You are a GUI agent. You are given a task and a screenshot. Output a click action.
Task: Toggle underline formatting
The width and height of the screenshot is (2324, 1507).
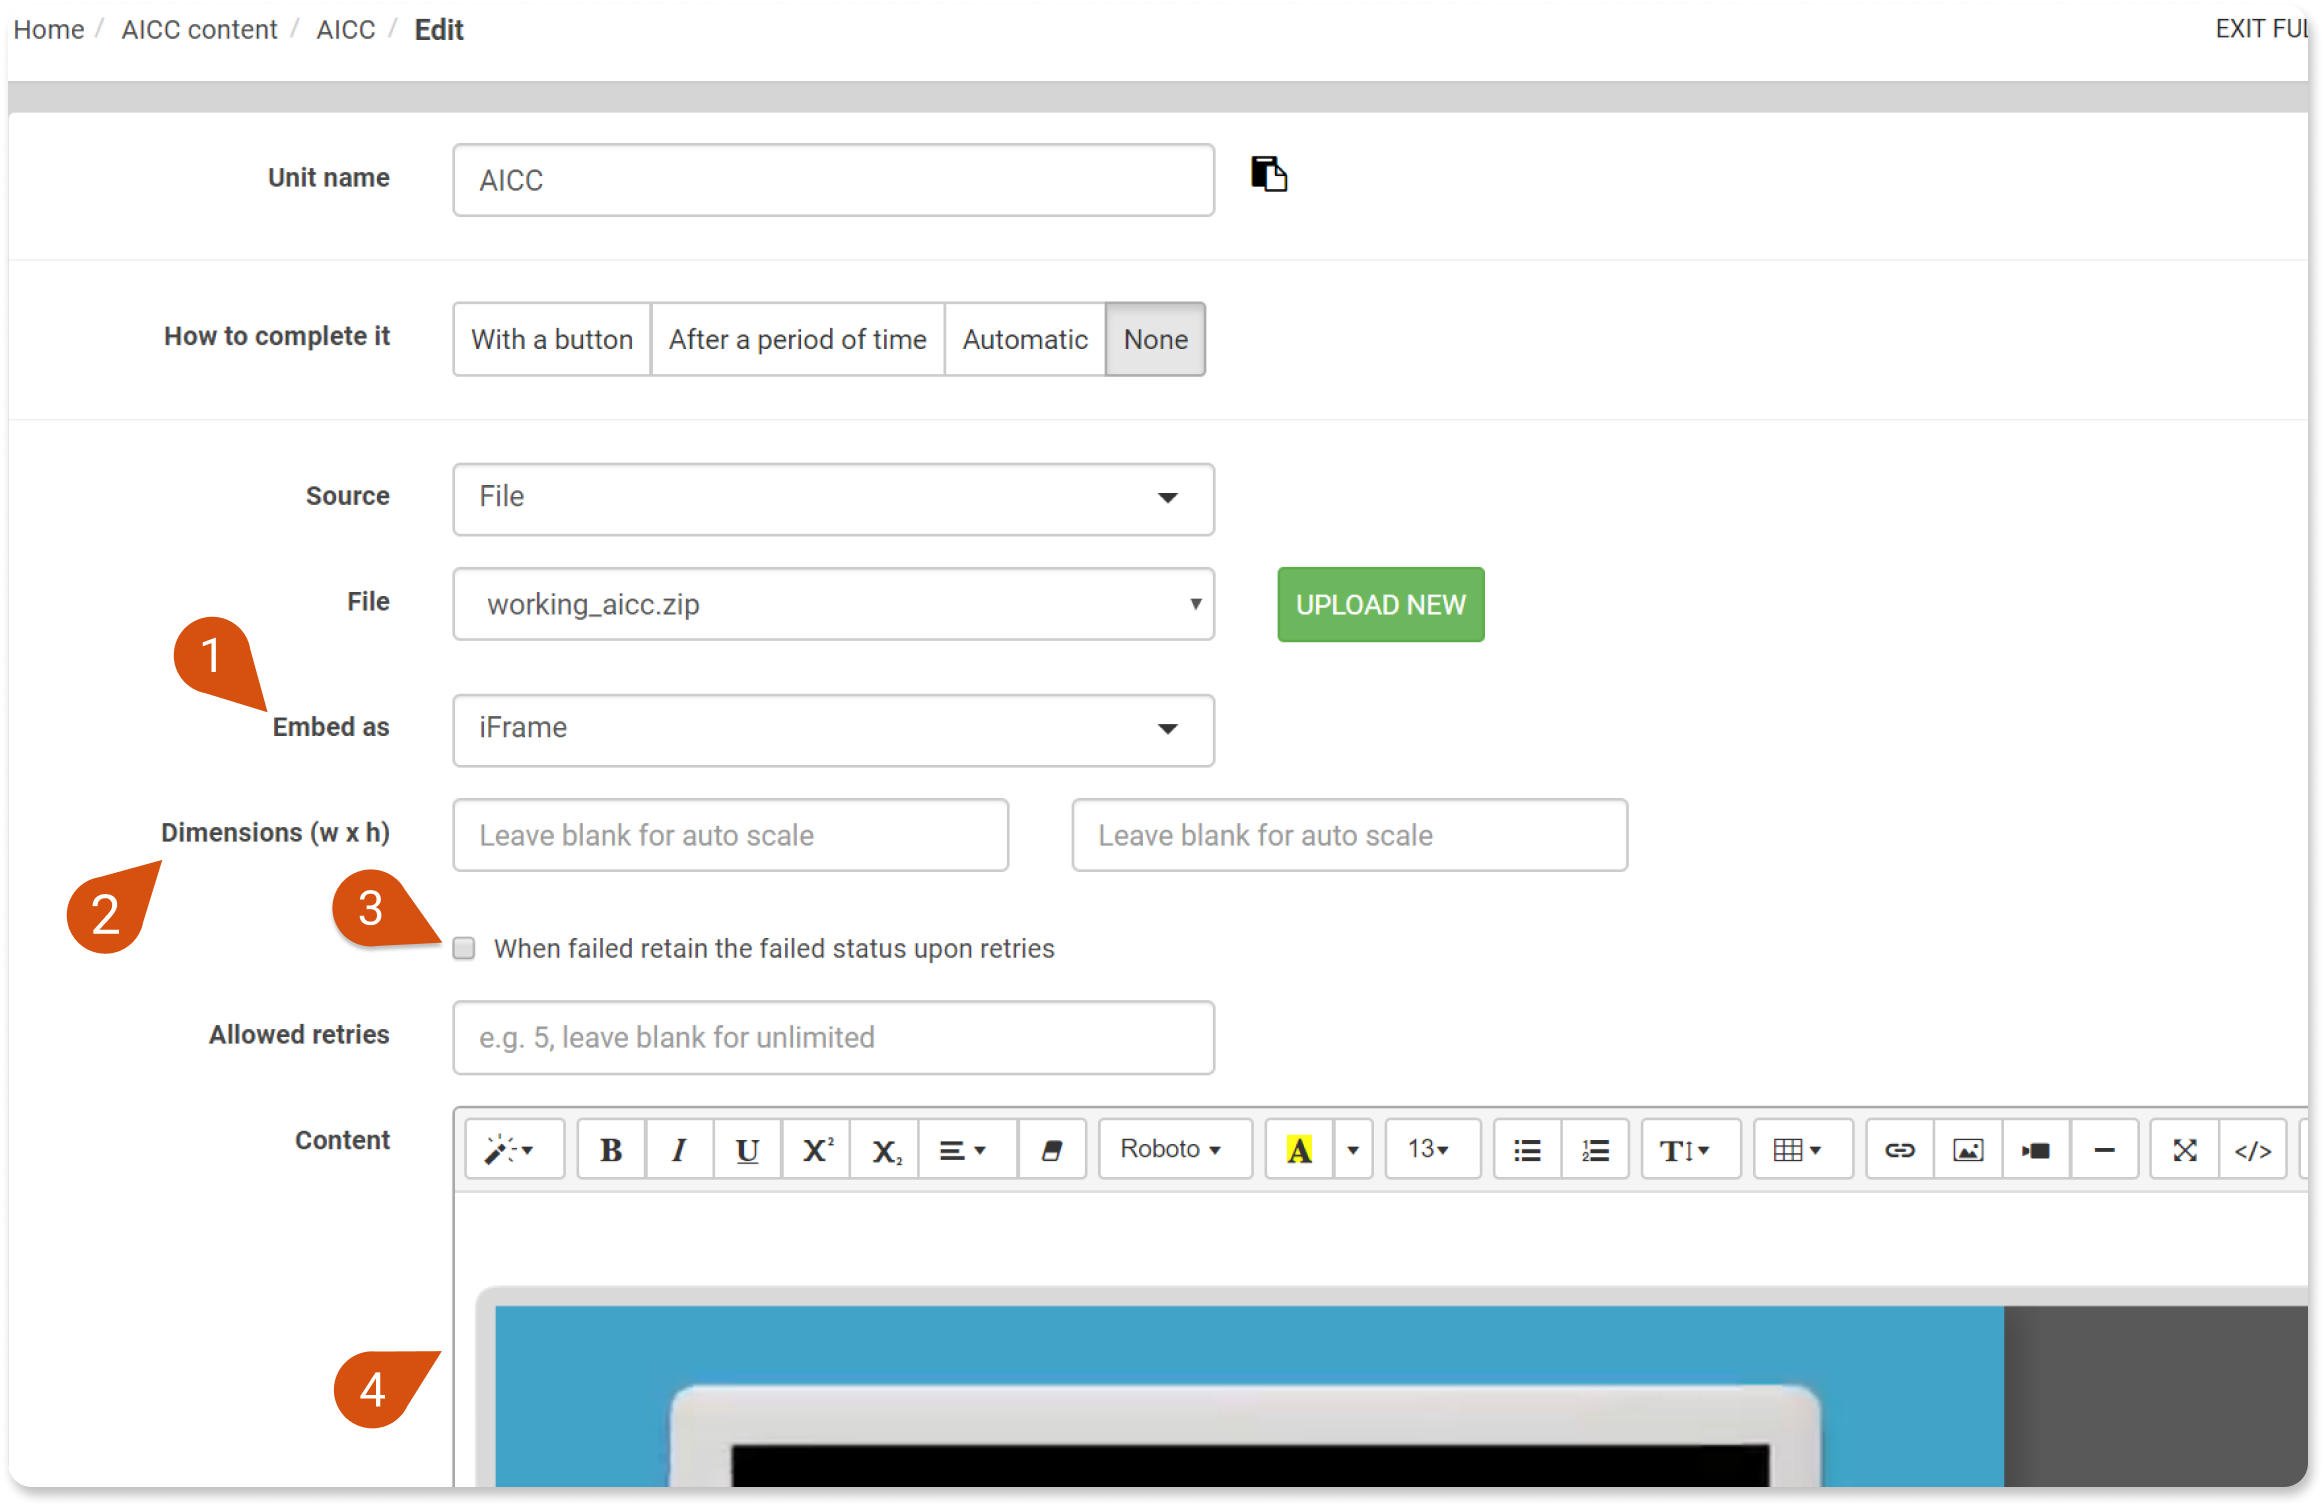tap(747, 1149)
